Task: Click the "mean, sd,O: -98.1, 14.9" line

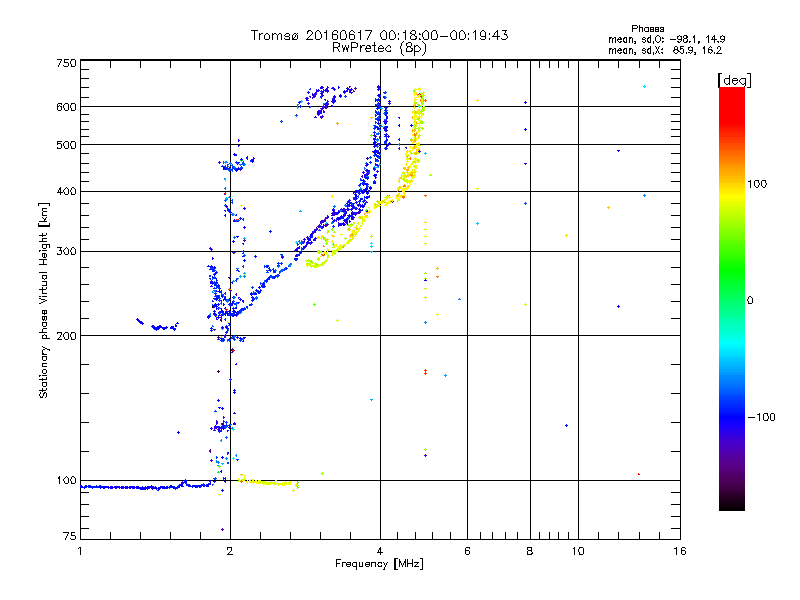Action: tap(666, 39)
